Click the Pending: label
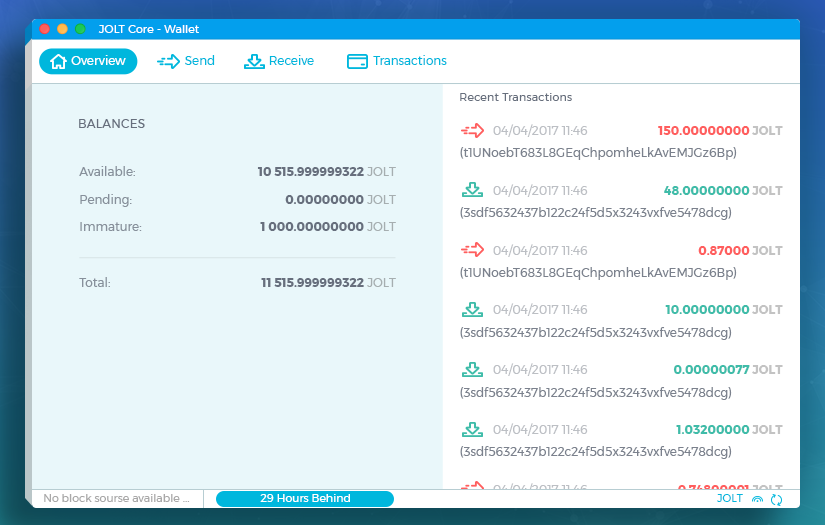Viewport: 825px width, 525px height. point(106,199)
